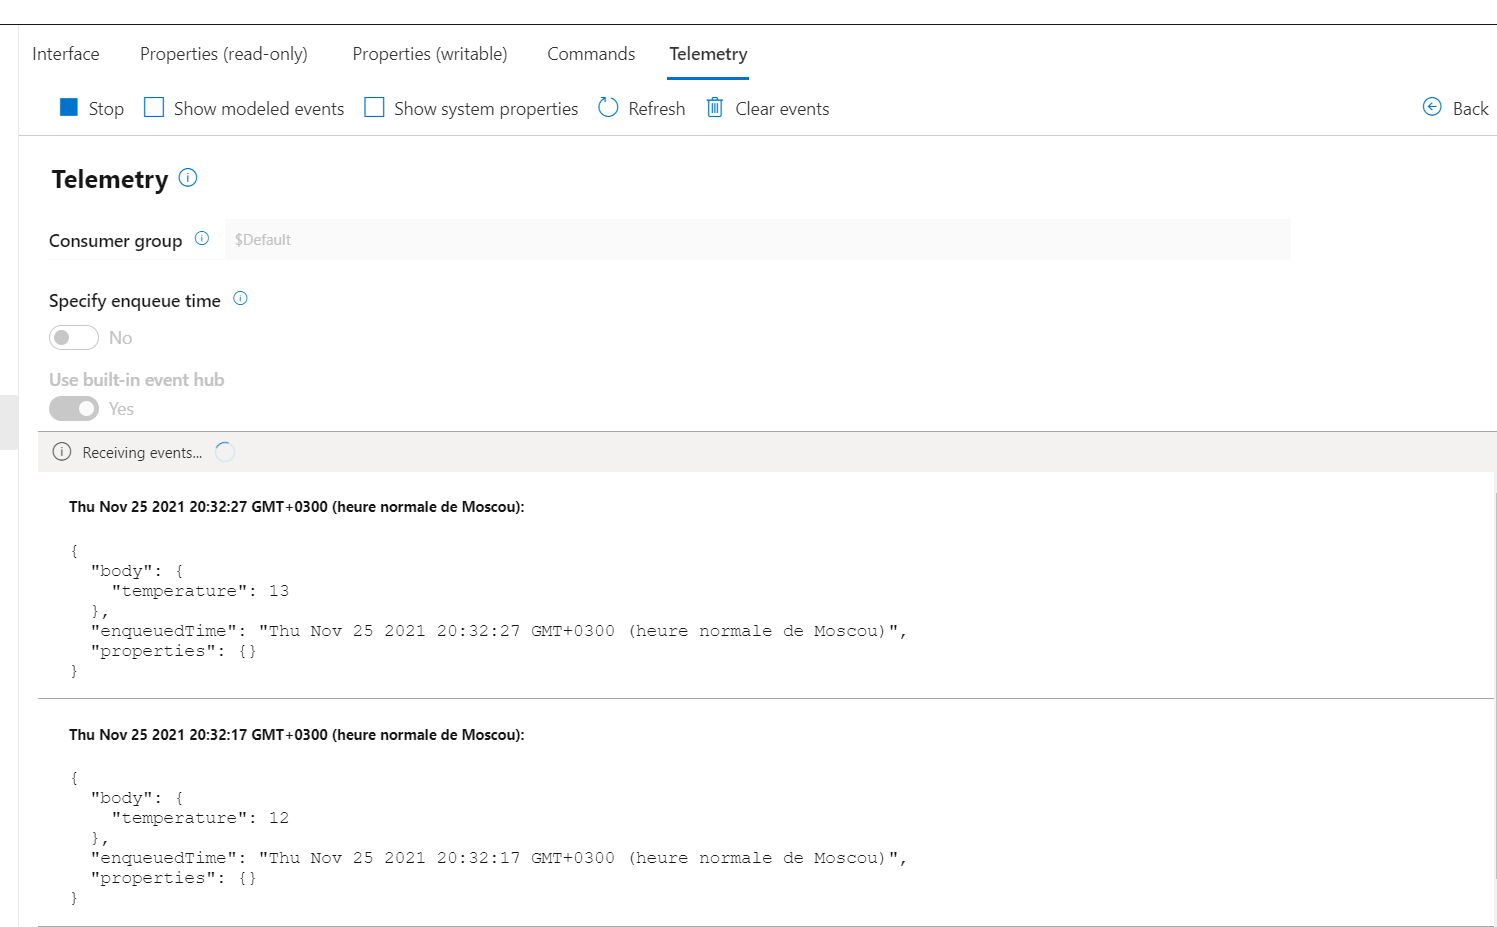This screenshot has height=927, width=1497.
Task: Click the Use built-in event hub label
Action: (x=137, y=380)
